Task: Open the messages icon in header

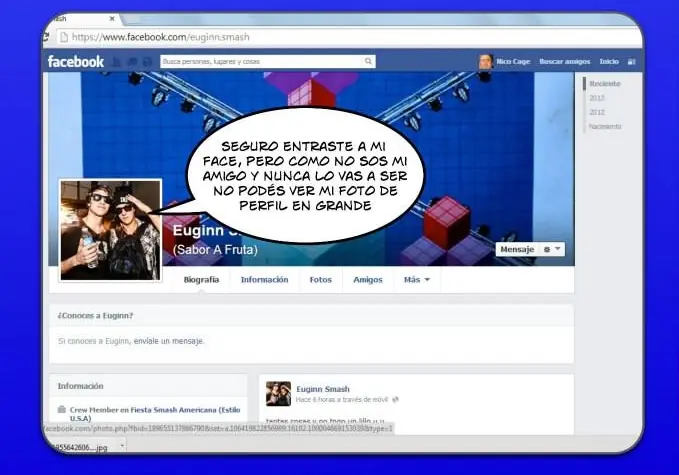Action: [132, 61]
